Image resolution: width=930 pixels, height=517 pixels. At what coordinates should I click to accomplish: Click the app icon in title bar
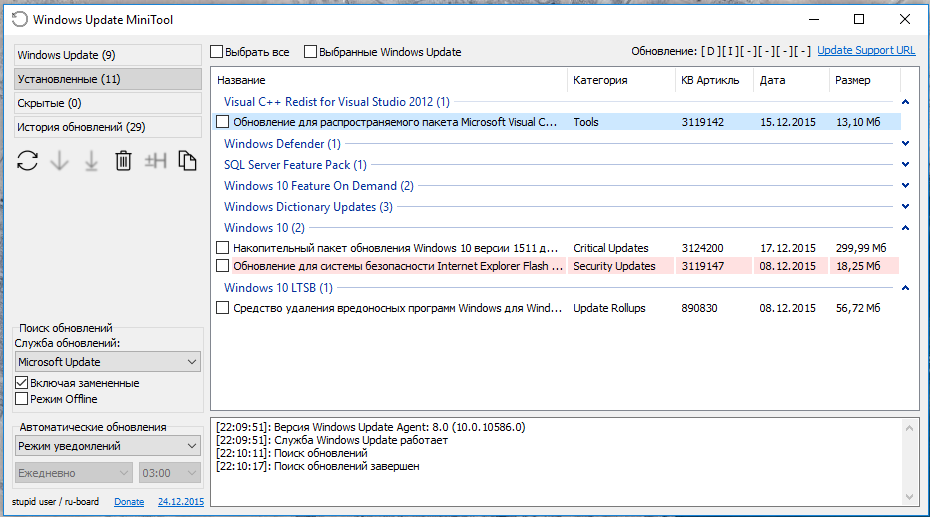pos(17,19)
